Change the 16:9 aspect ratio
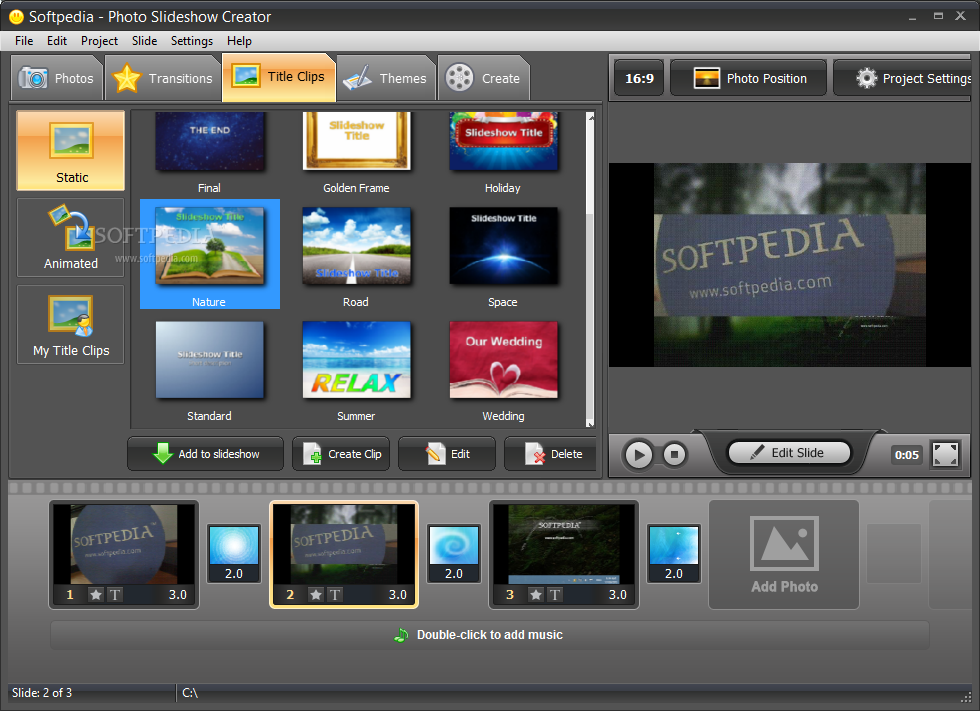980x711 pixels. click(x=639, y=78)
